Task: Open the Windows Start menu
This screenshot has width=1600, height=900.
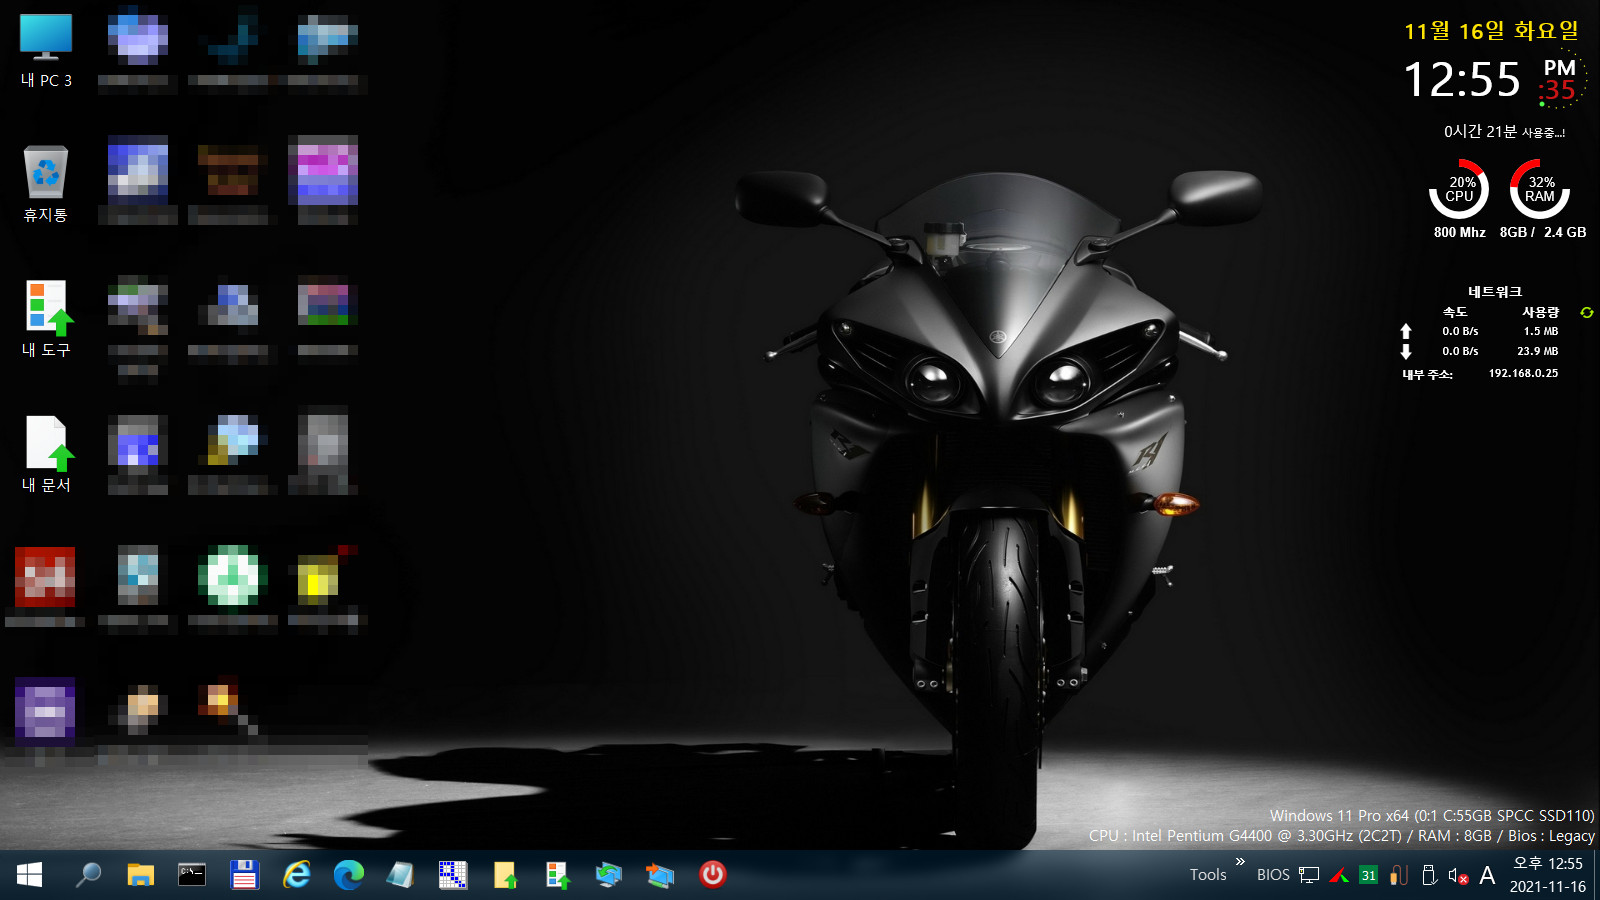Action: [29, 875]
